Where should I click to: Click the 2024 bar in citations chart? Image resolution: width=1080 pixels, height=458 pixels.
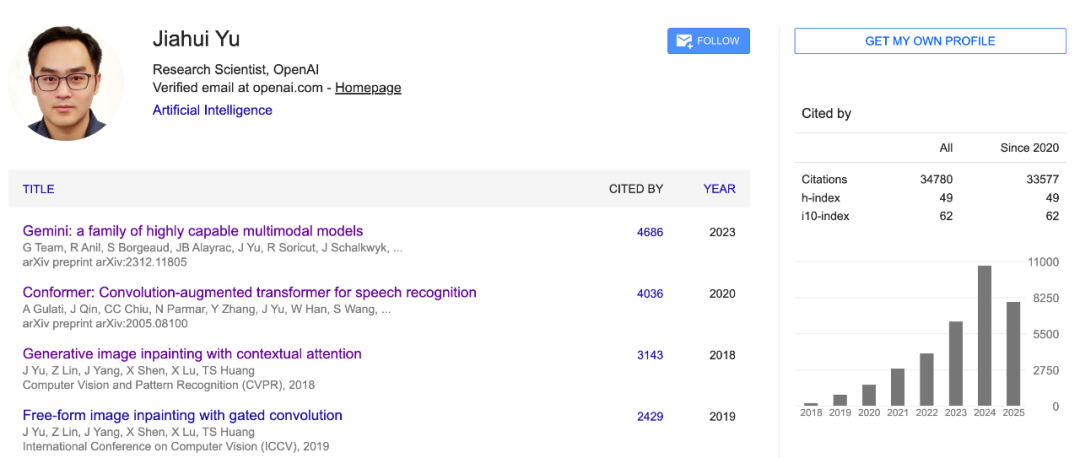point(984,336)
